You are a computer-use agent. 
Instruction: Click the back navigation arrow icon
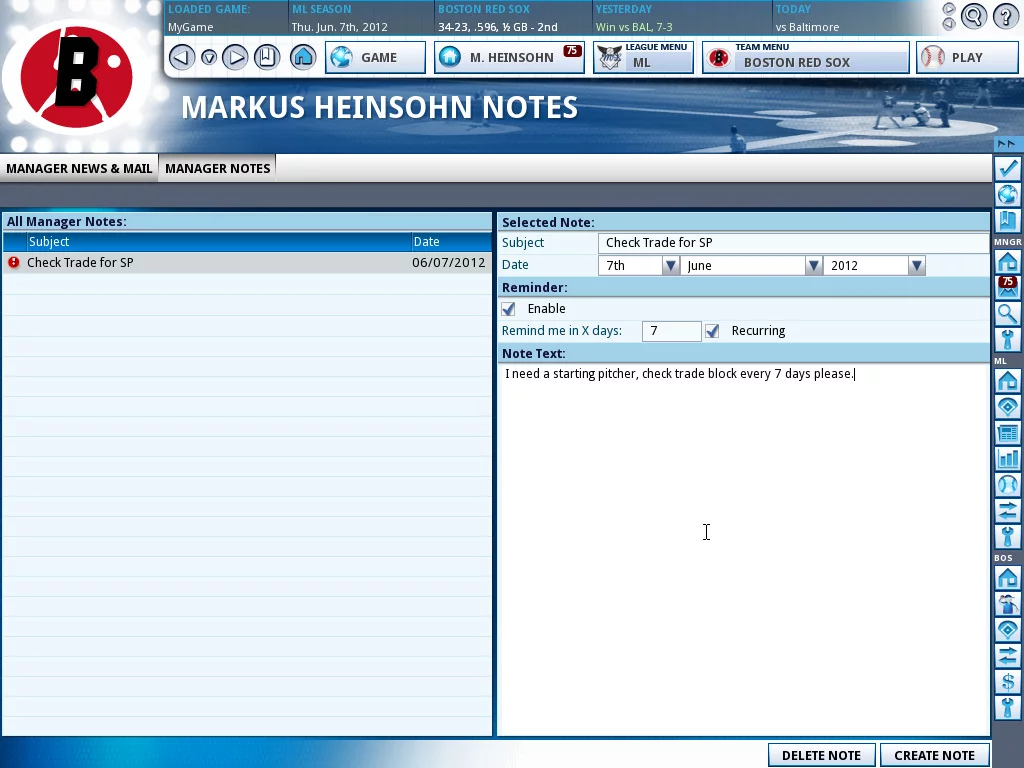point(182,57)
